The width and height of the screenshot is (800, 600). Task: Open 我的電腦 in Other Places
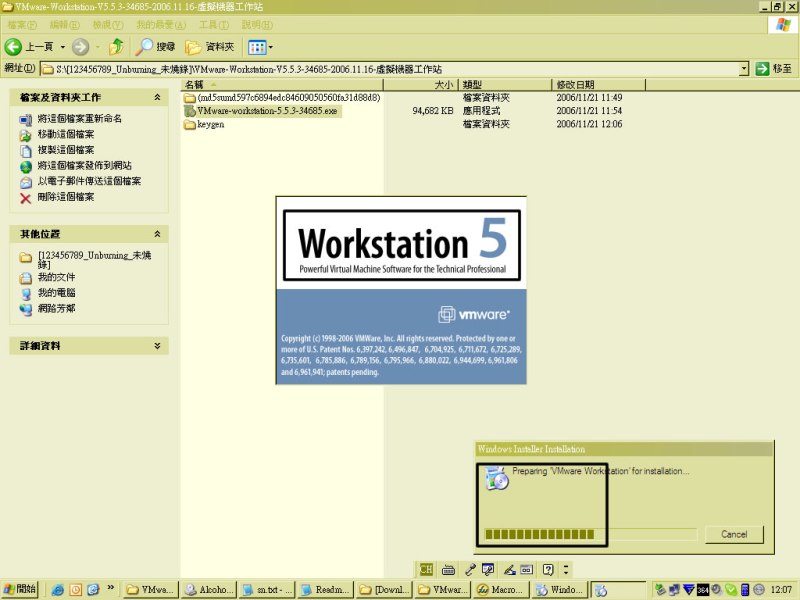click(56, 292)
